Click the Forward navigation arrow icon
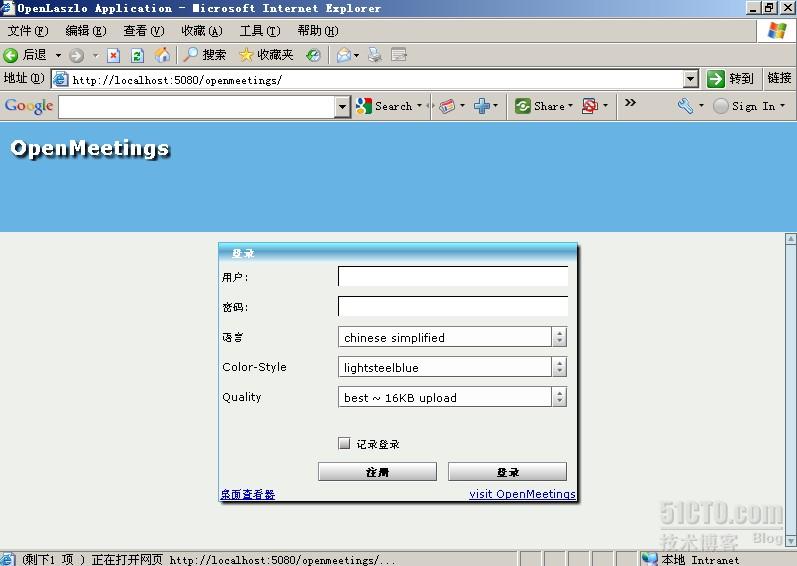Screen dimensions: 797x566 [76, 55]
